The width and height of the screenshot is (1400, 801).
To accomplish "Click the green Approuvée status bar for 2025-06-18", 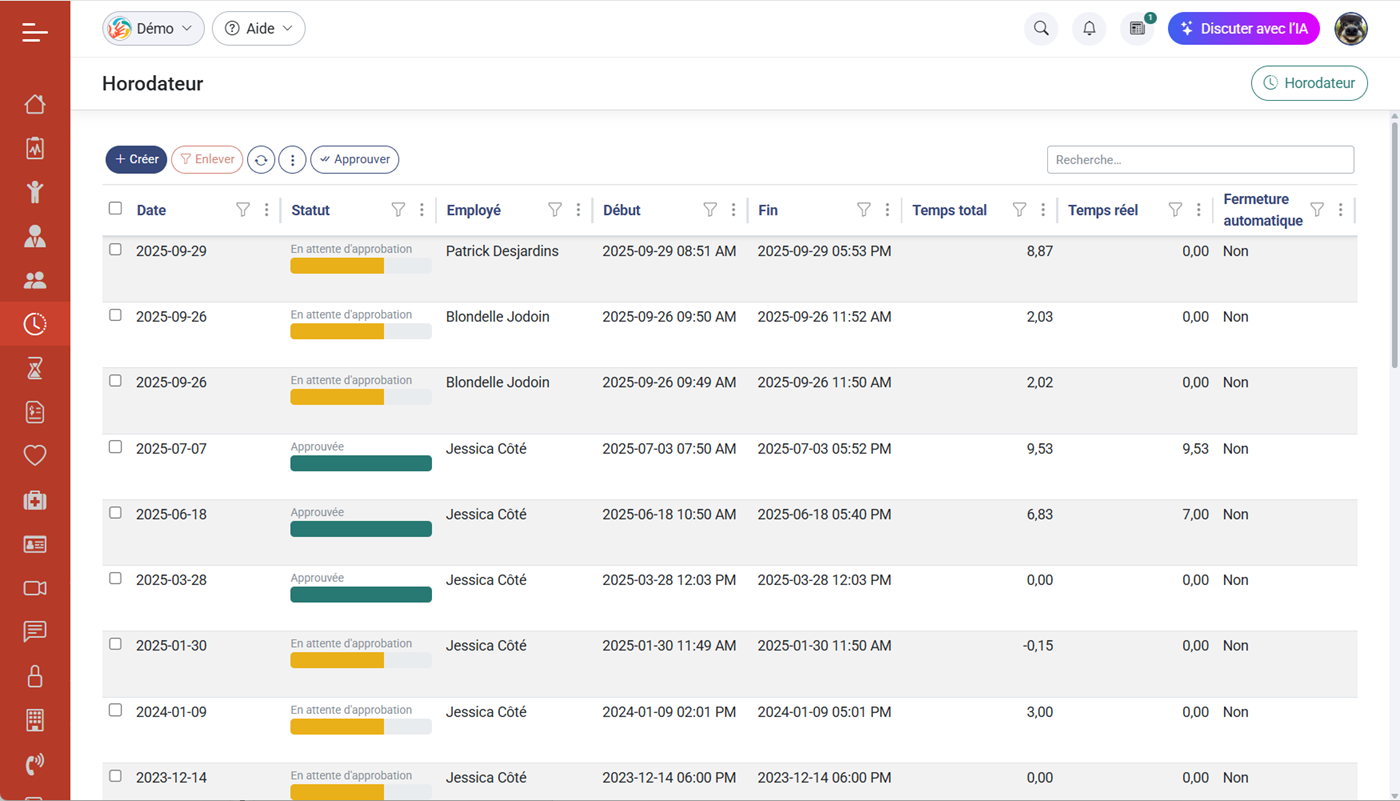I will coord(361,529).
